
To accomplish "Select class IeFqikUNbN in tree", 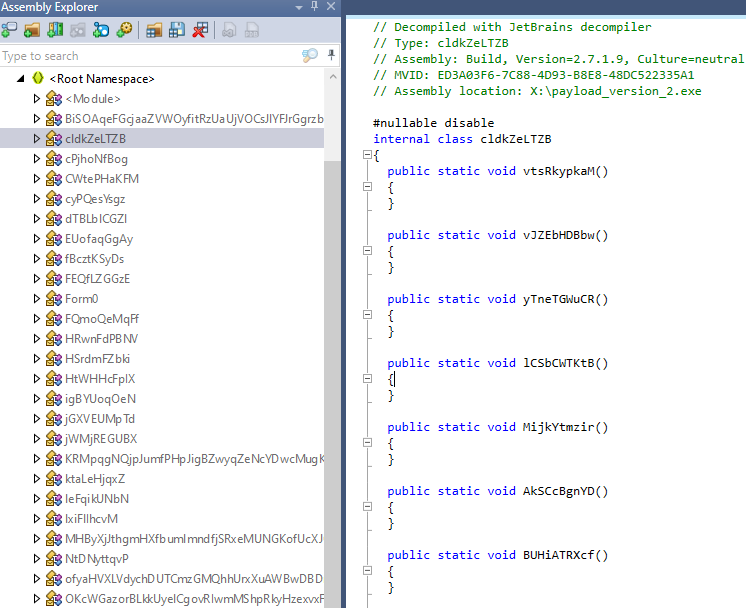I will 97,498.
